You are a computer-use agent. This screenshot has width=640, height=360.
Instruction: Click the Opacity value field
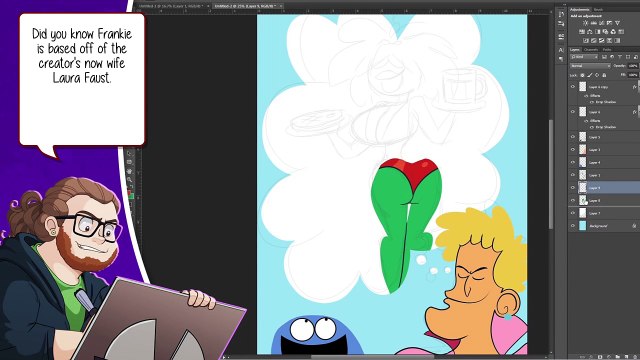click(633, 66)
